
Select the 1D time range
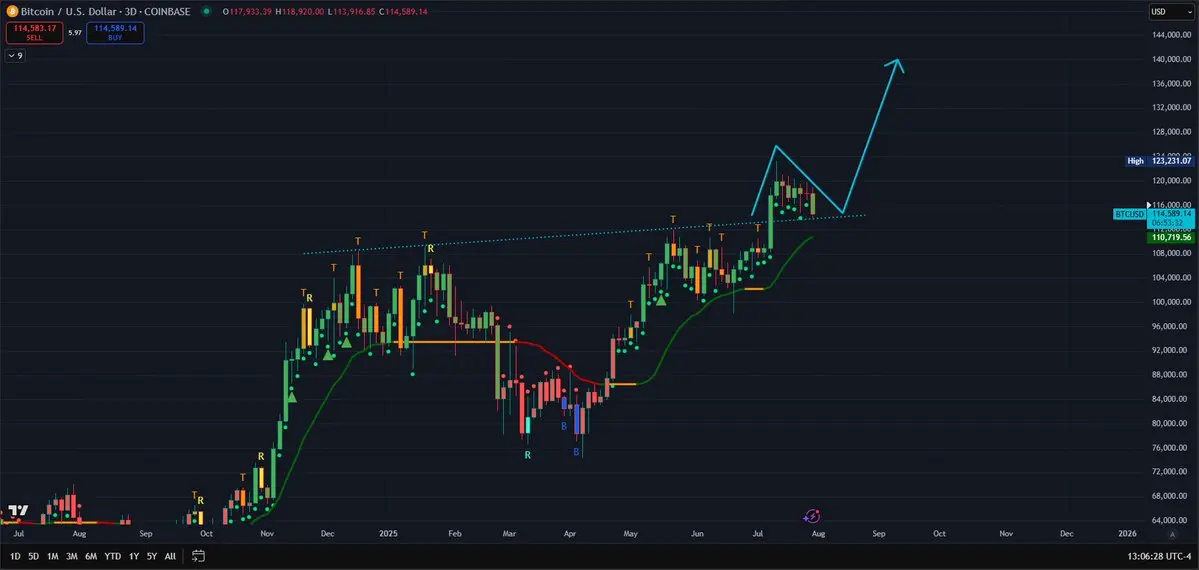click(x=15, y=556)
